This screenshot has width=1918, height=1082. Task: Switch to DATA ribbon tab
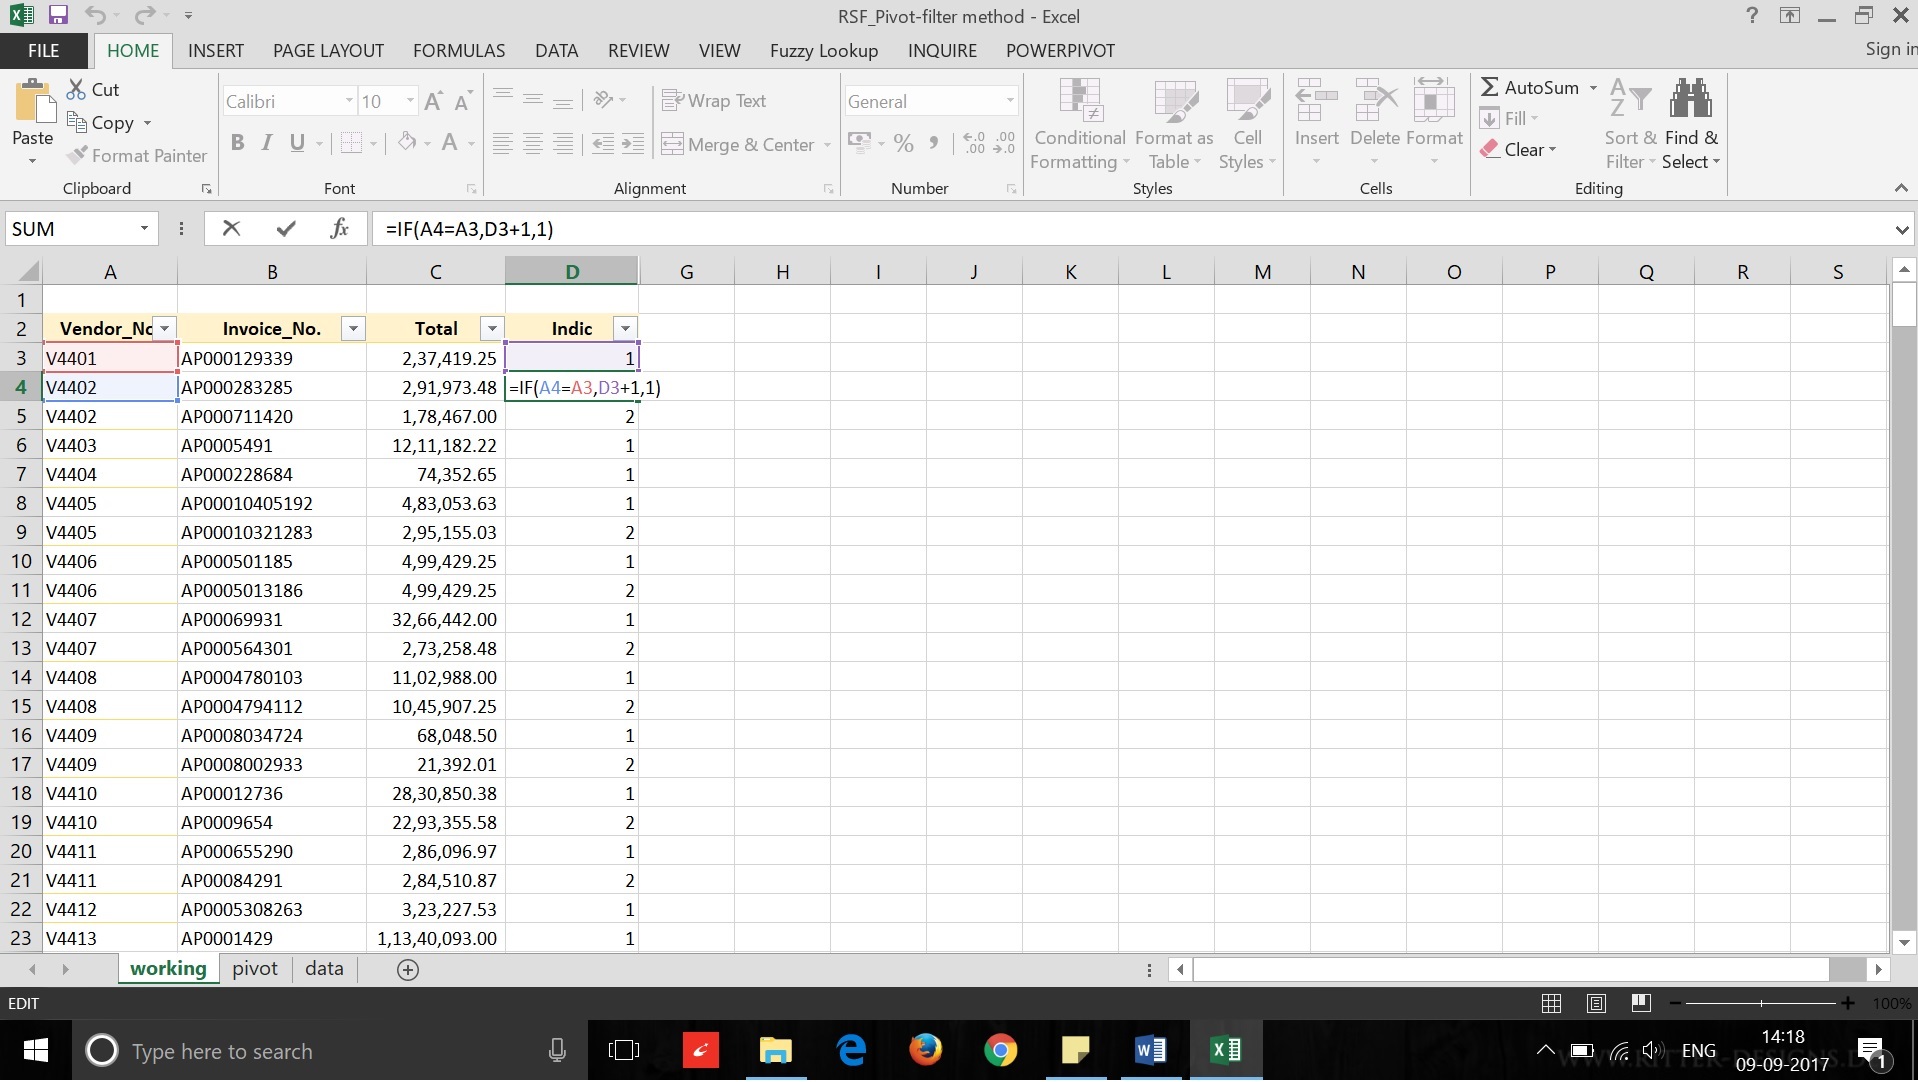(x=556, y=50)
